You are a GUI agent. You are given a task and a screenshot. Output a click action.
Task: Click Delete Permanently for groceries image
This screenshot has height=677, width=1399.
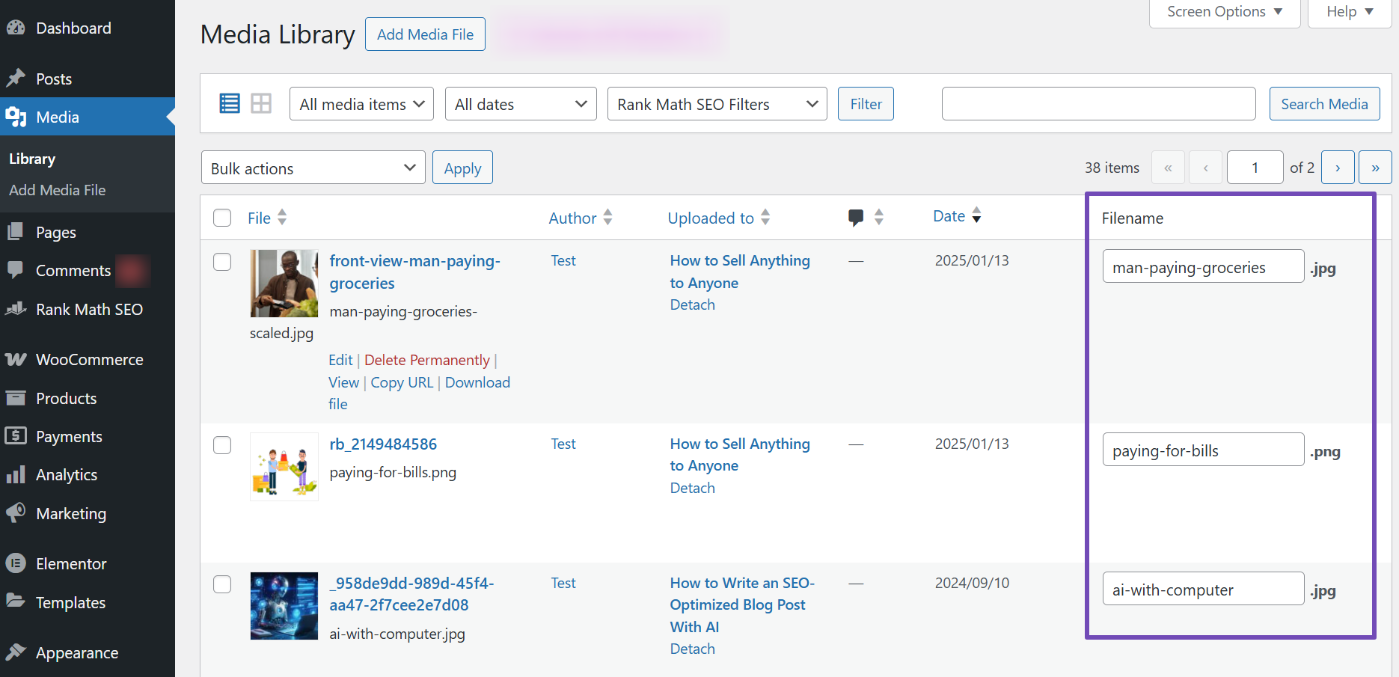427,360
